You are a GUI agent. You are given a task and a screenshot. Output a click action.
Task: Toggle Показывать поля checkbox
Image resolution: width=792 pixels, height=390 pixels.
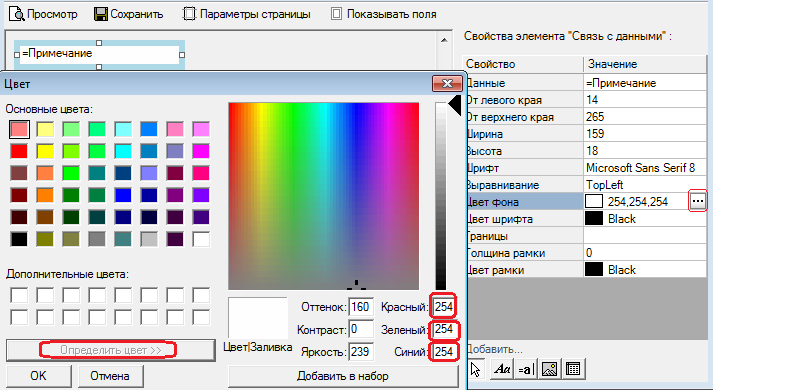click(x=384, y=14)
